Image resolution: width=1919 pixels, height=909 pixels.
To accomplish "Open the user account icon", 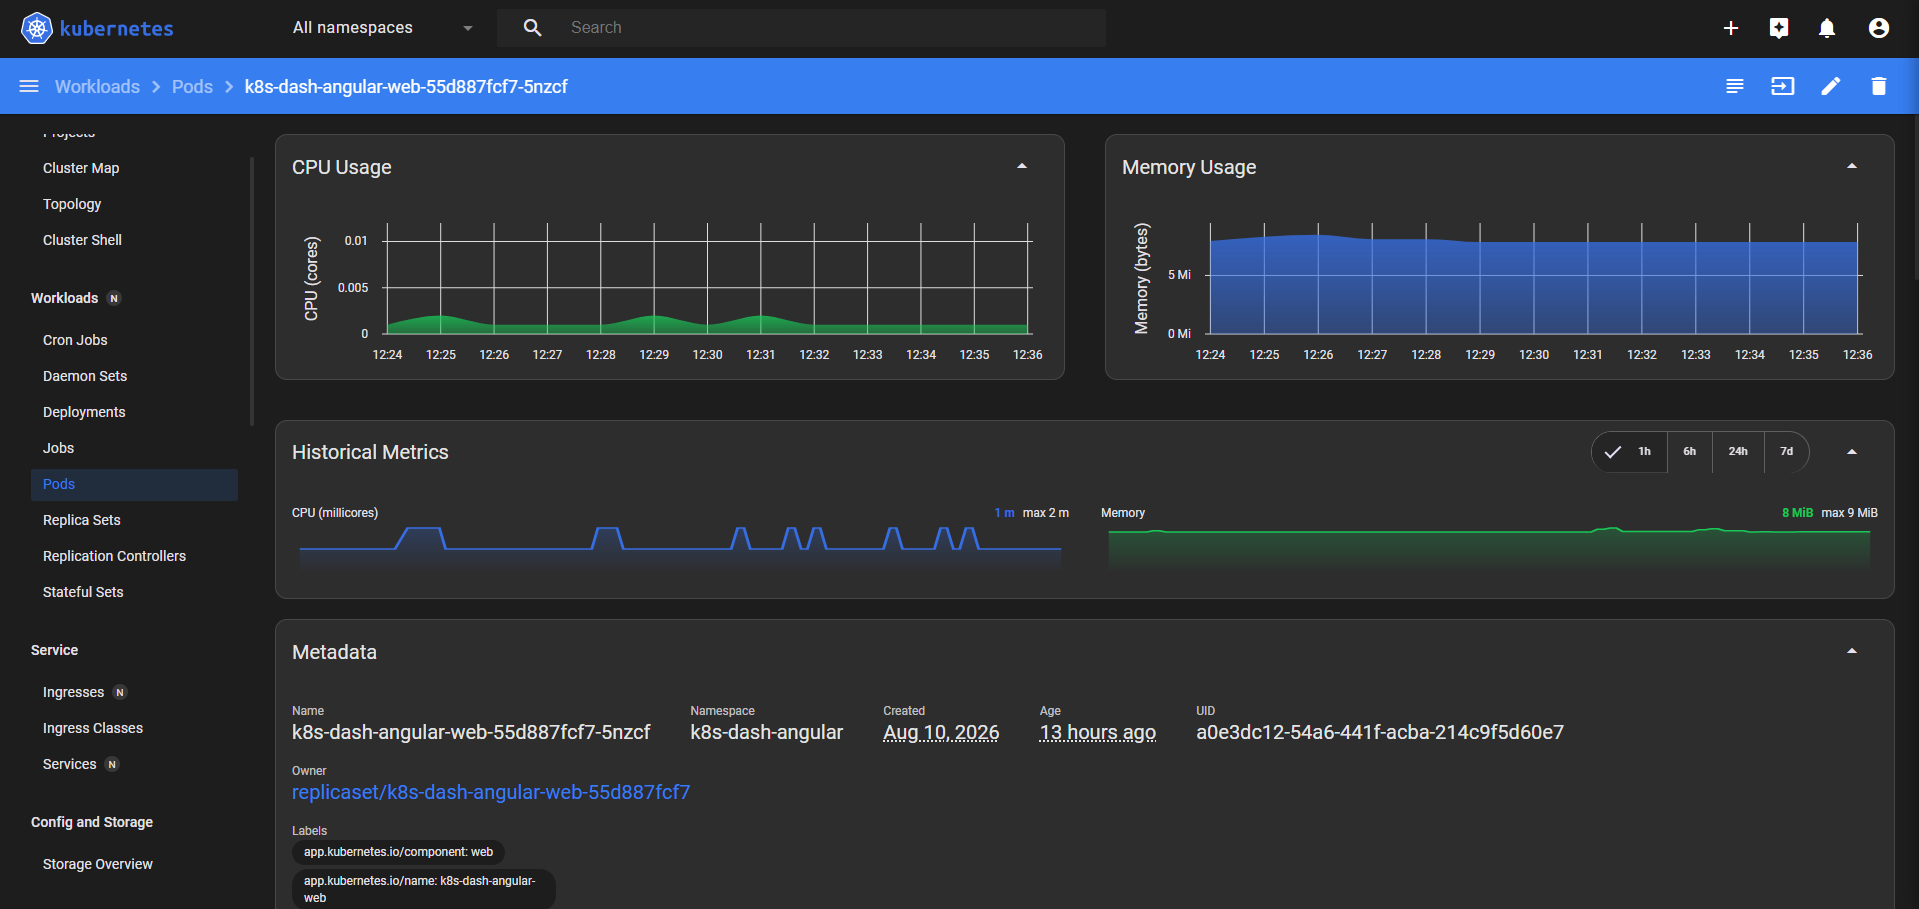I will click(x=1879, y=28).
